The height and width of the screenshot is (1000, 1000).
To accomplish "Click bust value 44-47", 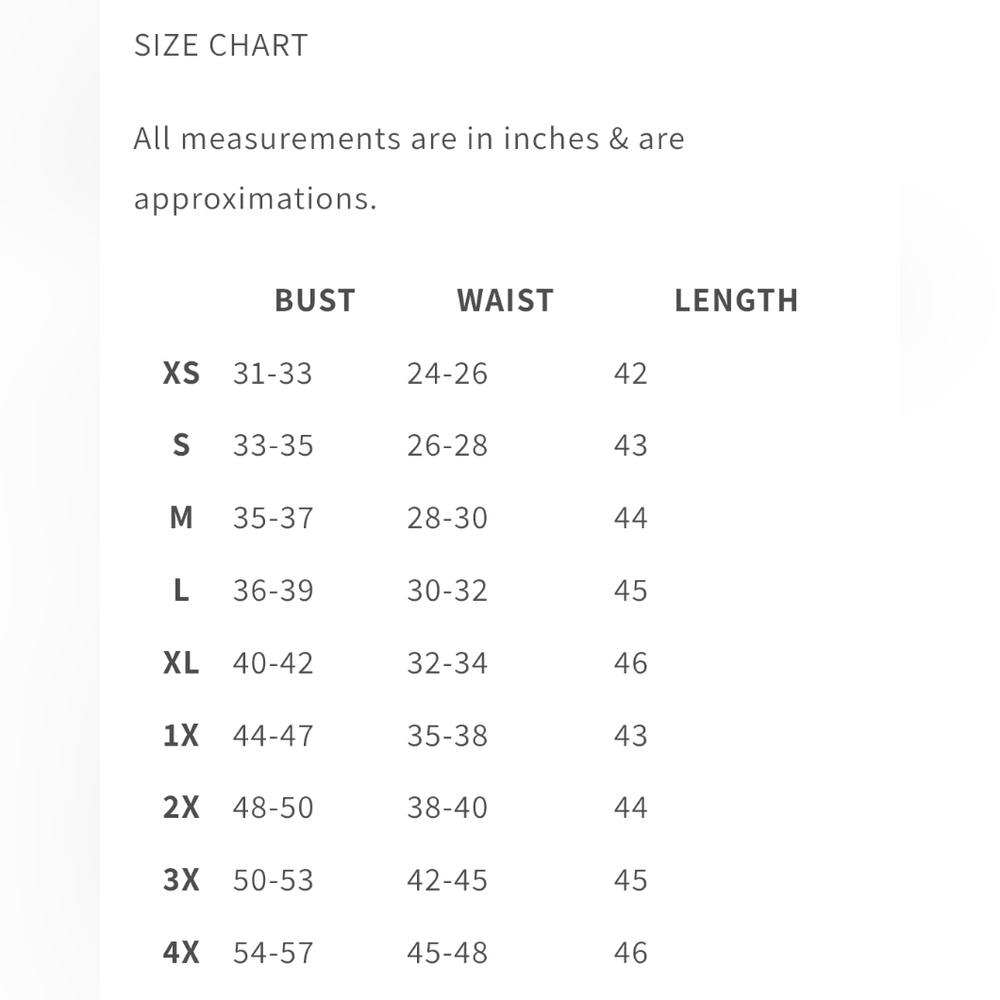I will [x=273, y=736].
